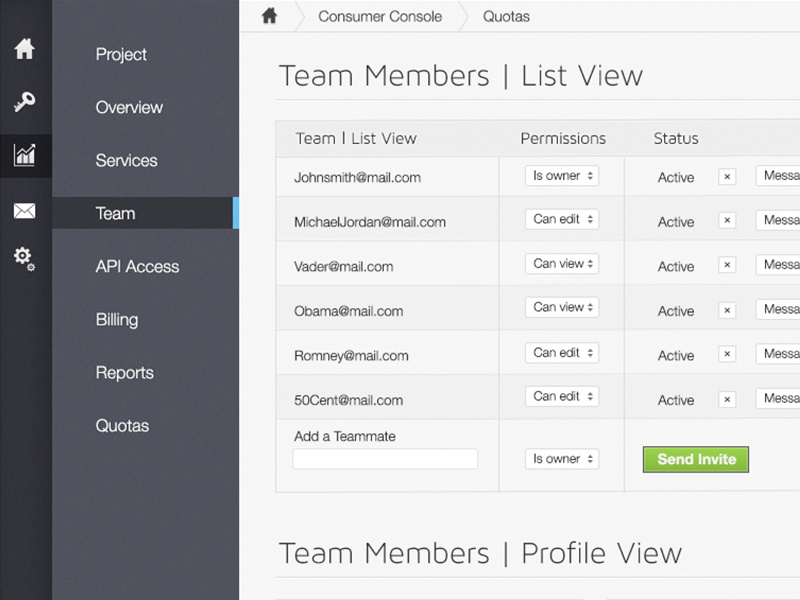Viewport: 800px width, 600px height.
Task: Open the permissions dropdown for the new teammate
Action: tap(561, 459)
